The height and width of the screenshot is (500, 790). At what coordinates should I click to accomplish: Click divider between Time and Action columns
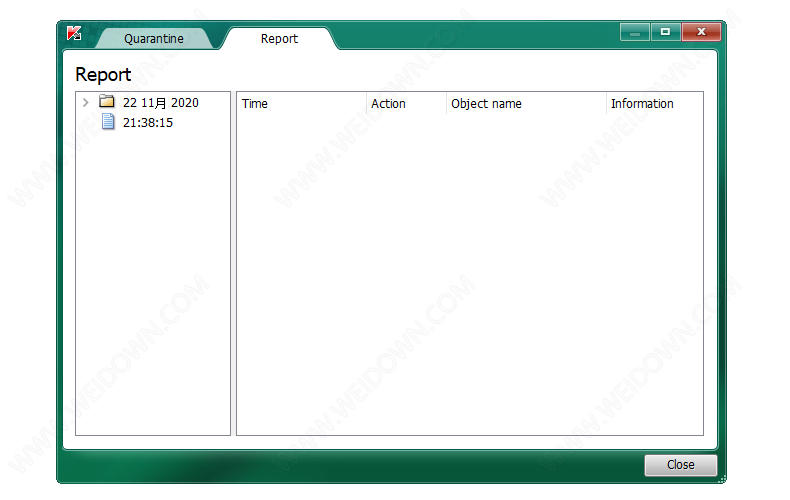[x=366, y=104]
